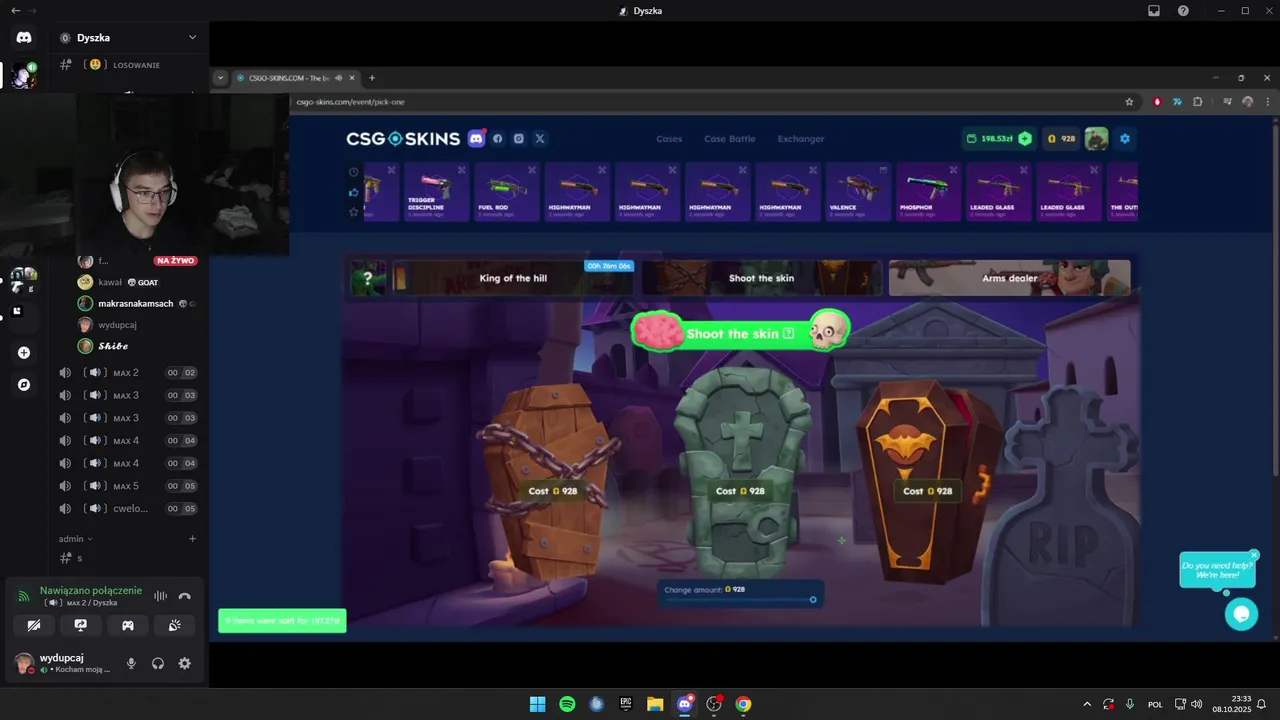Pick the green stone tombstone coffin
Viewport: 1280px width, 720px height.
(742, 470)
